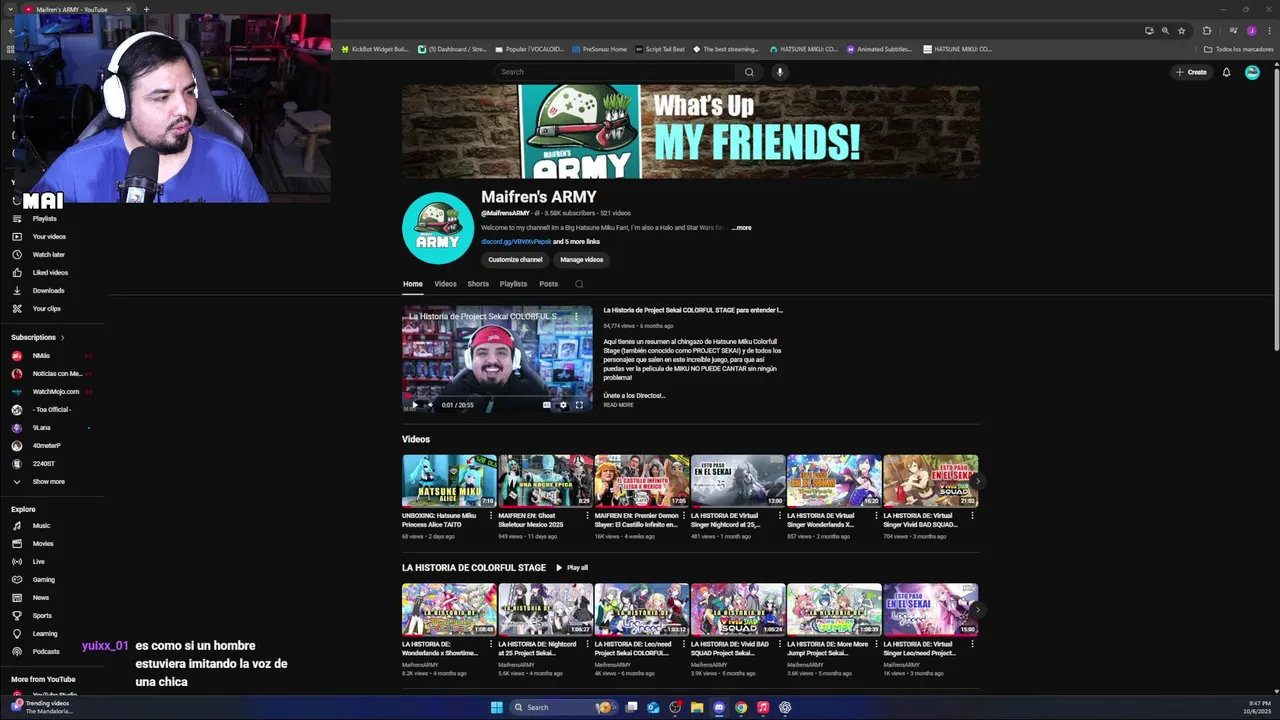The height and width of the screenshot is (720, 1280).
Task: Open Todos los marcadores bookmarks folder
Action: 1238,49
